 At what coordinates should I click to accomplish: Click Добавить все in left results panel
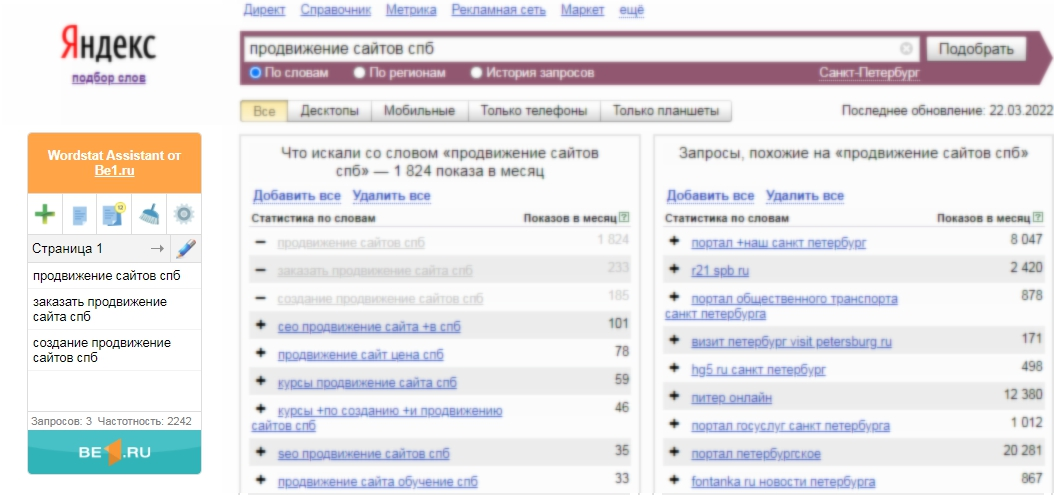pos(297,196)
